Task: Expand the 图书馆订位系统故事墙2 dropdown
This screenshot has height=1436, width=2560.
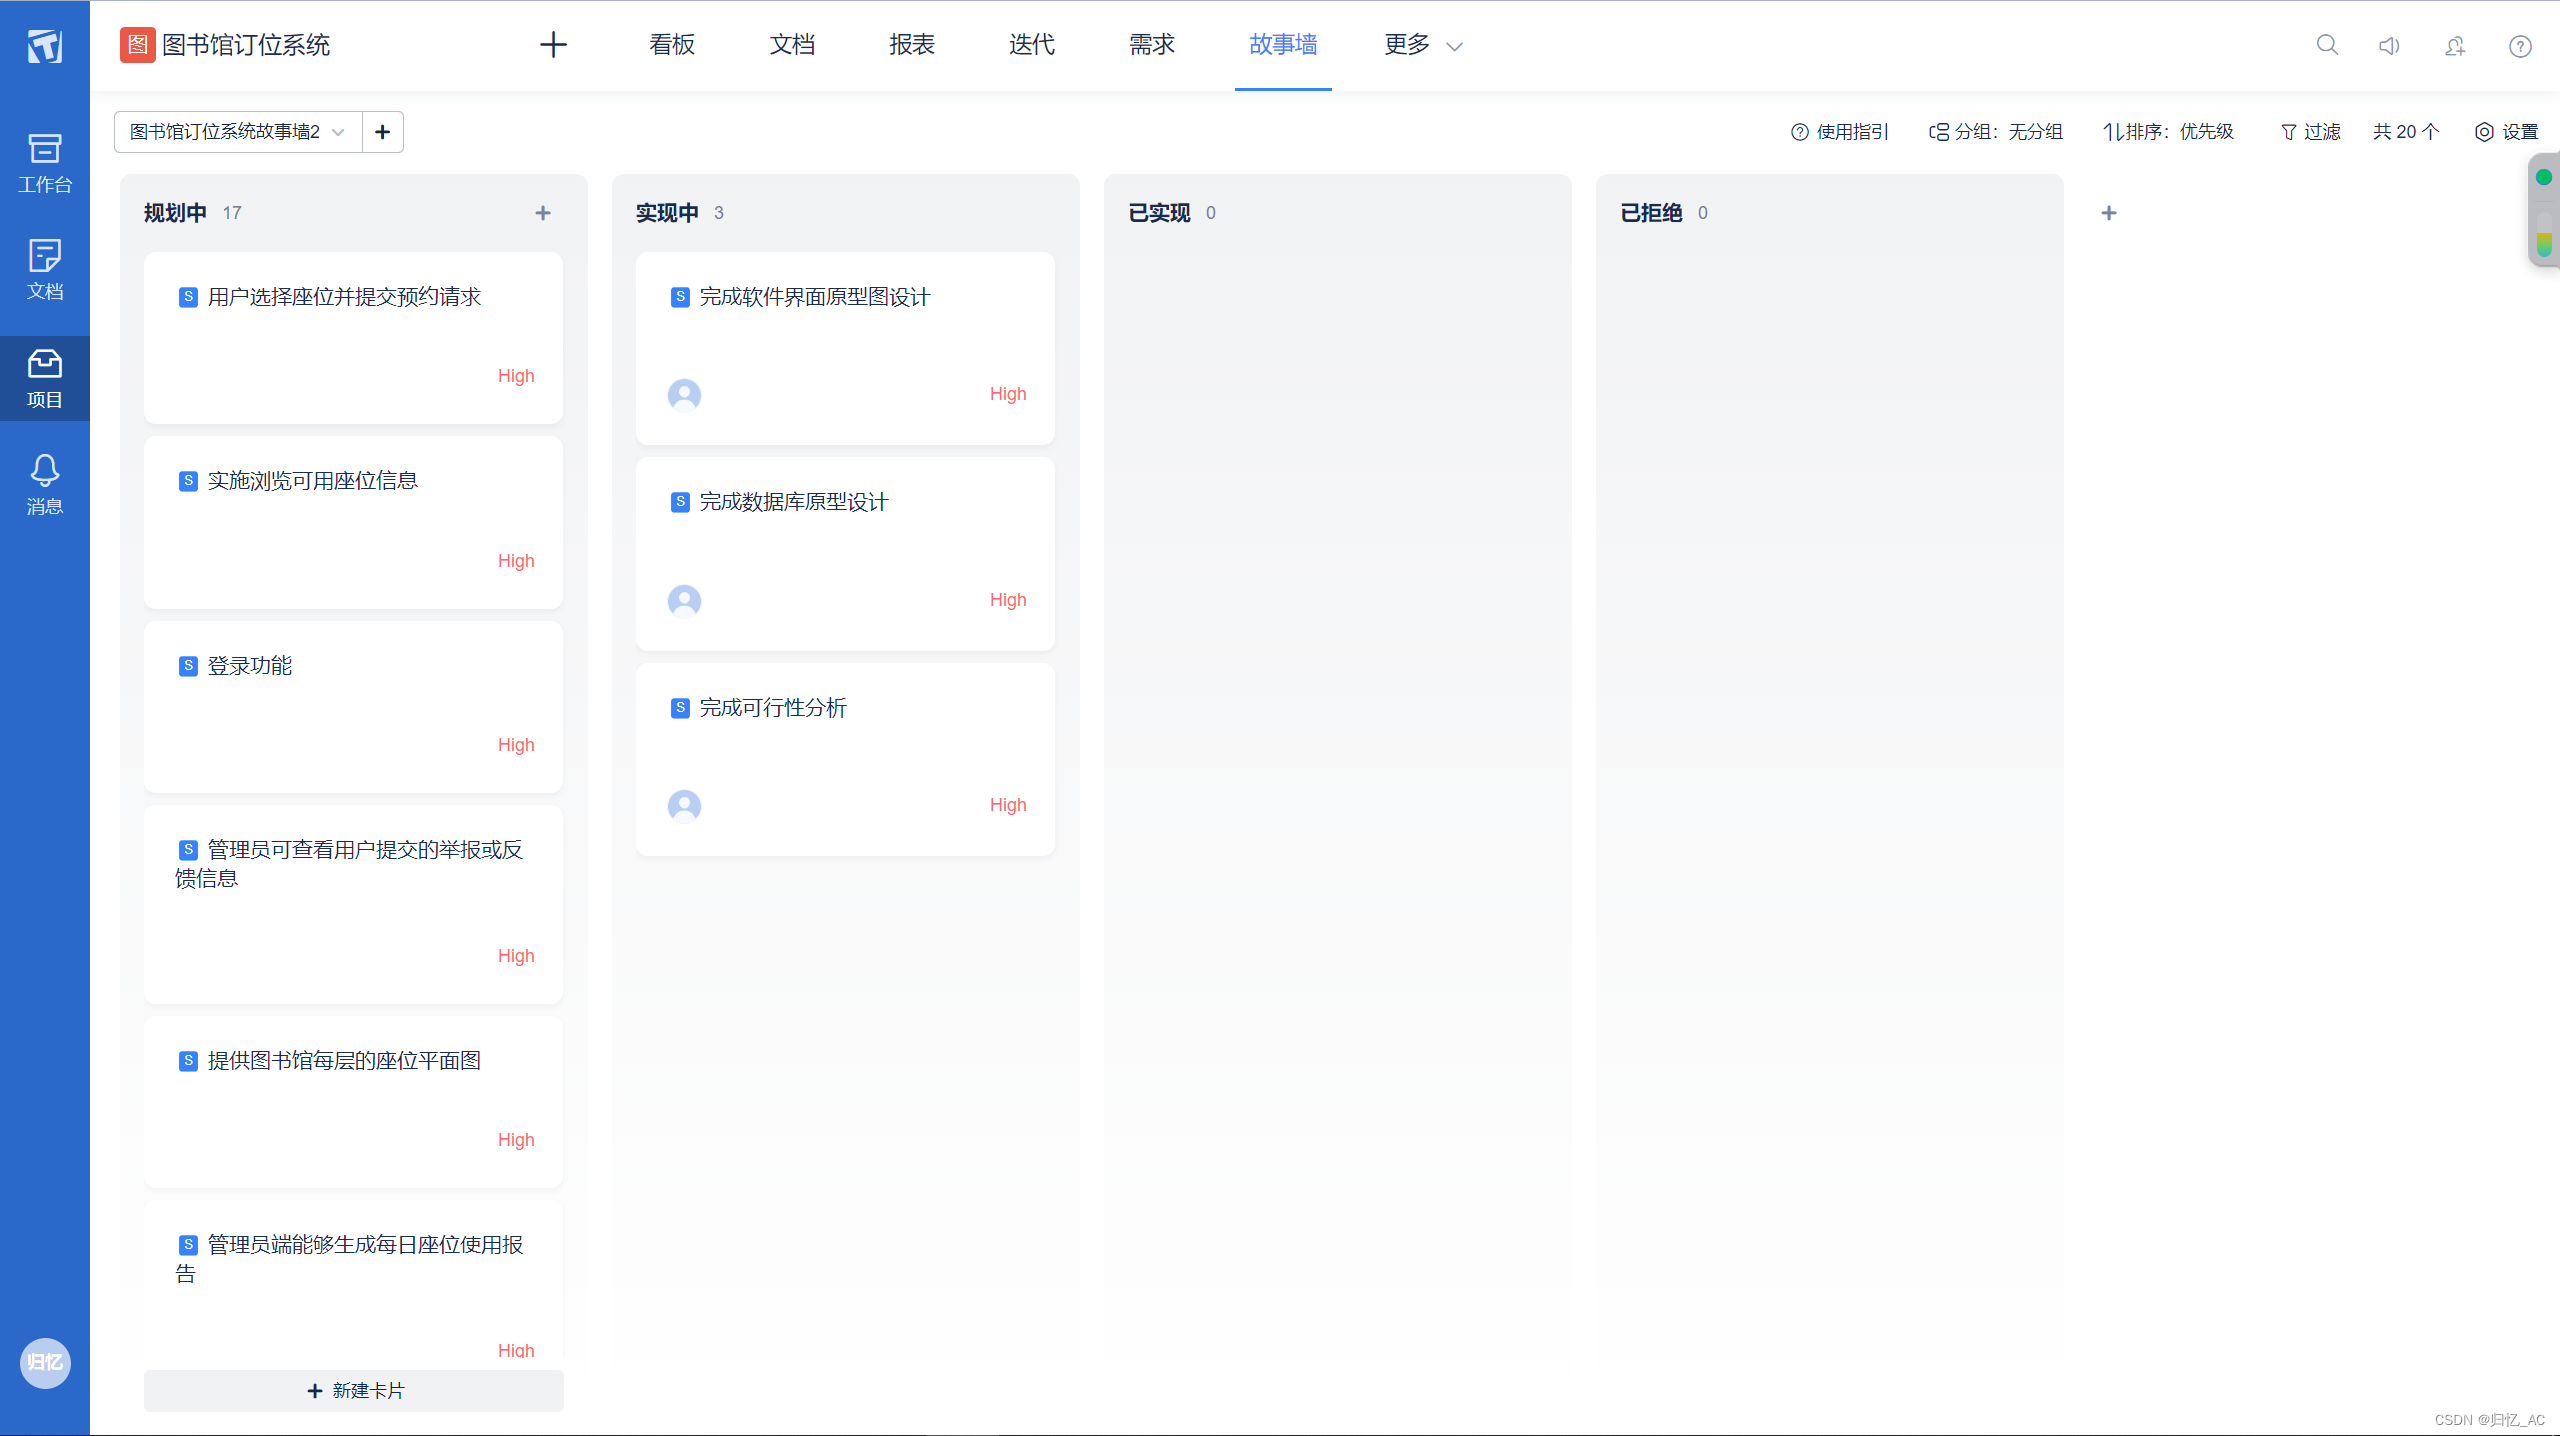Action: click(238, 132)
